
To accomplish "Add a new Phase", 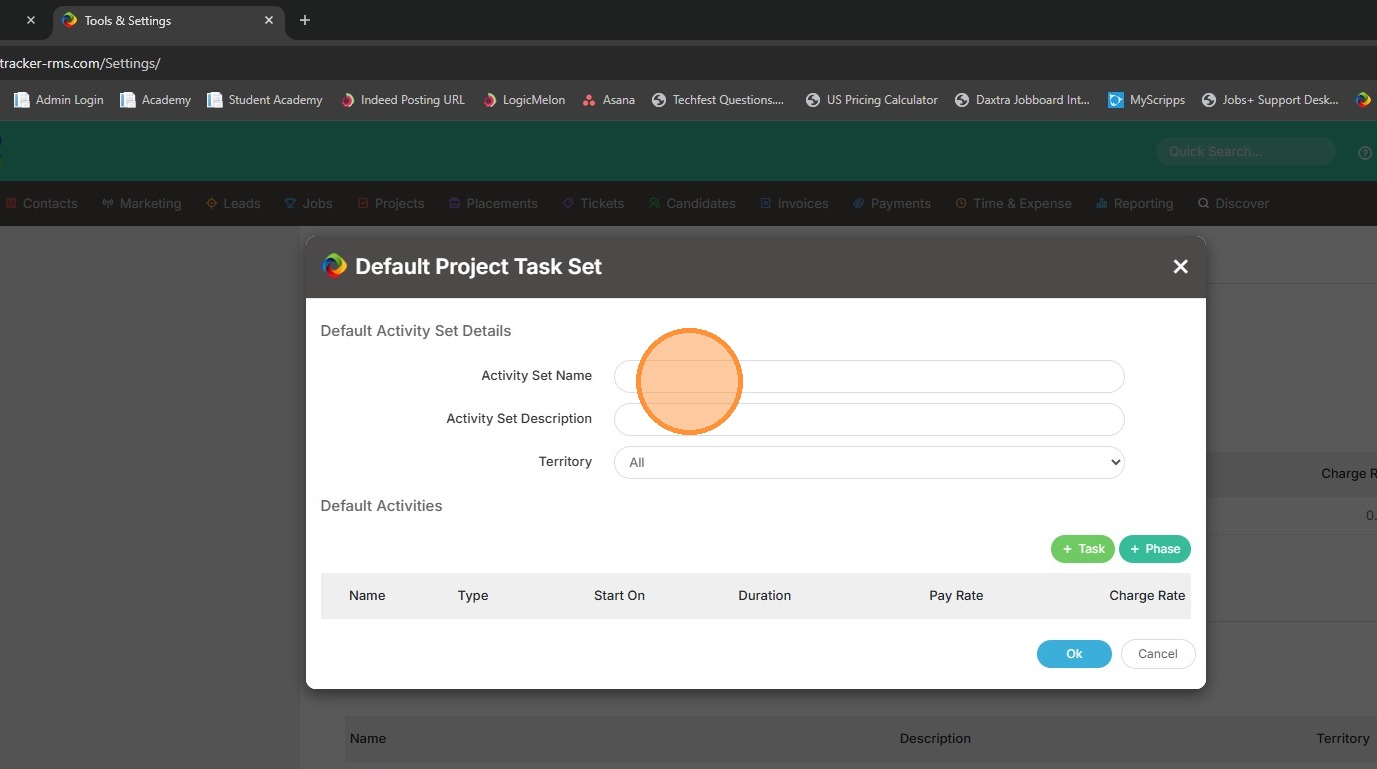I will tap(1155, 549).
